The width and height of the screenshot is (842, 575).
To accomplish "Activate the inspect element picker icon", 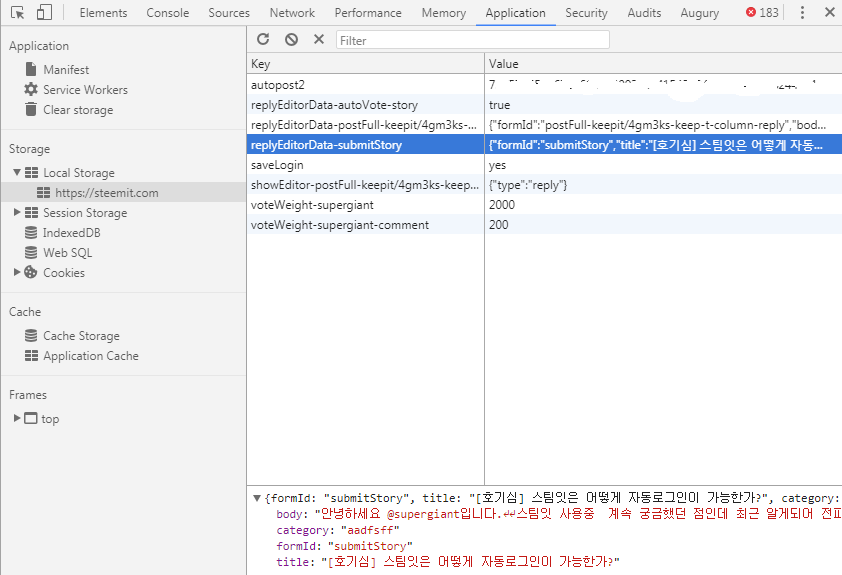I will tap(17, 12).
